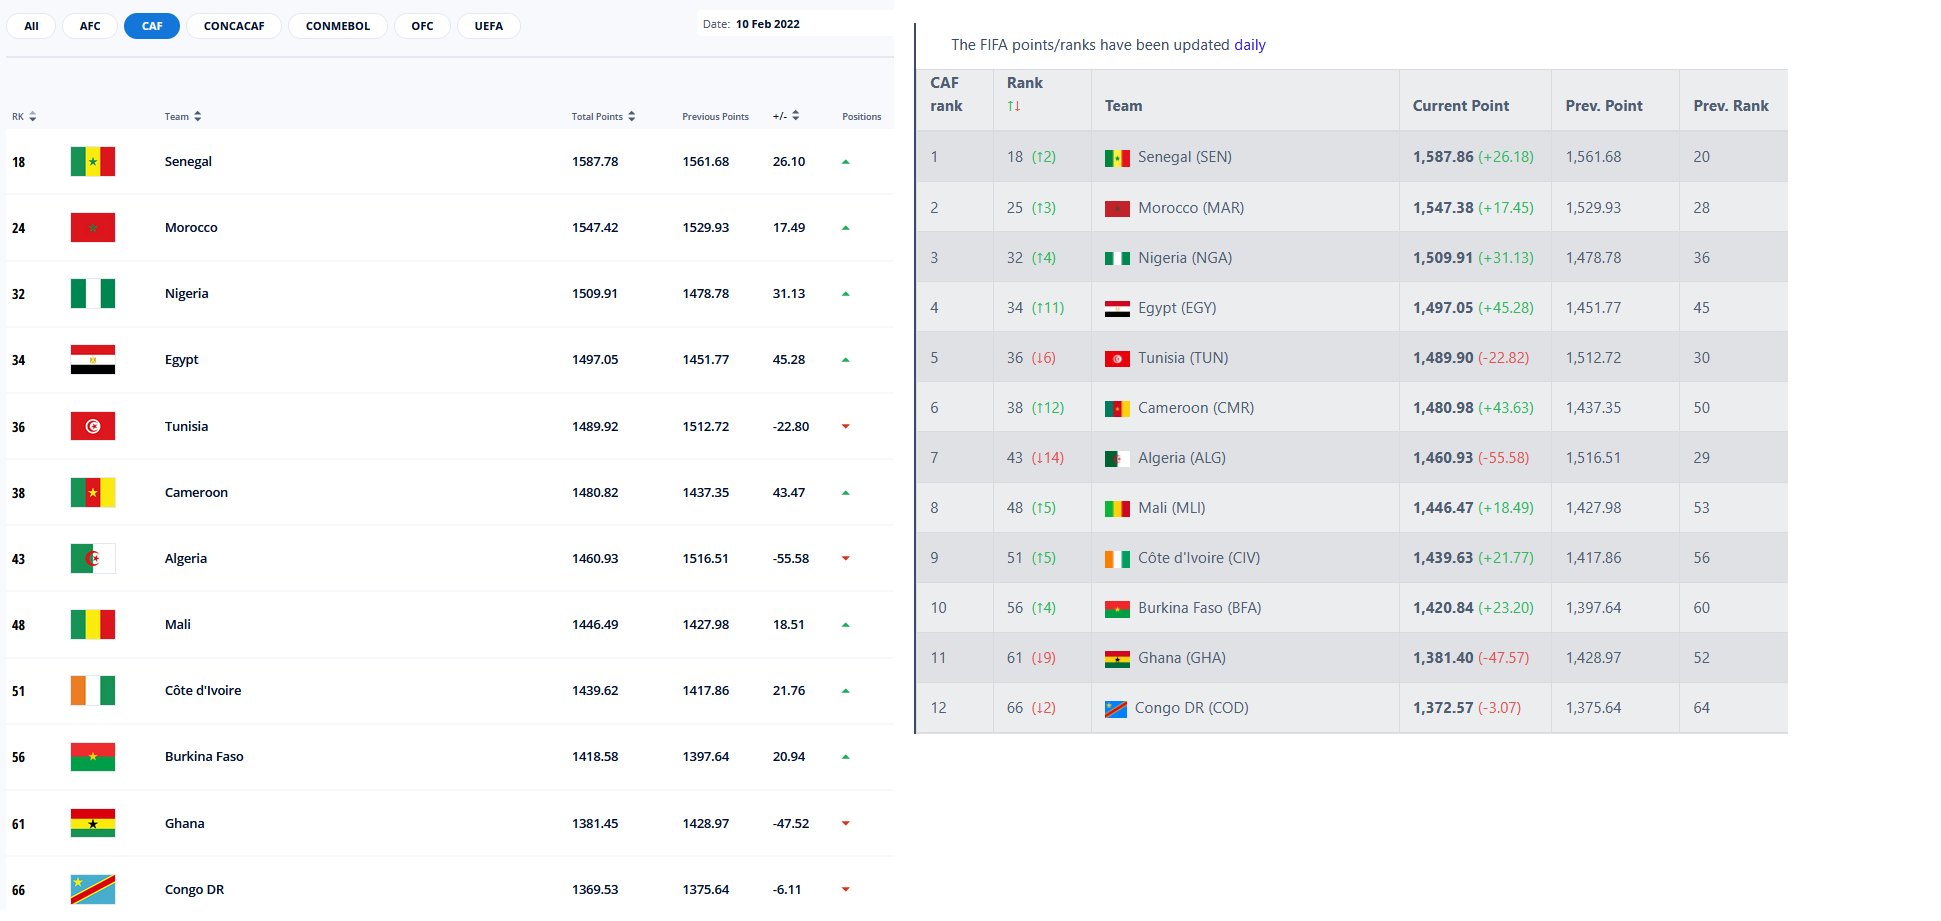Toggle the Rank sort arrows in right table
The width and height of the screenshot is (1941, 921).
pos(1014,106)
